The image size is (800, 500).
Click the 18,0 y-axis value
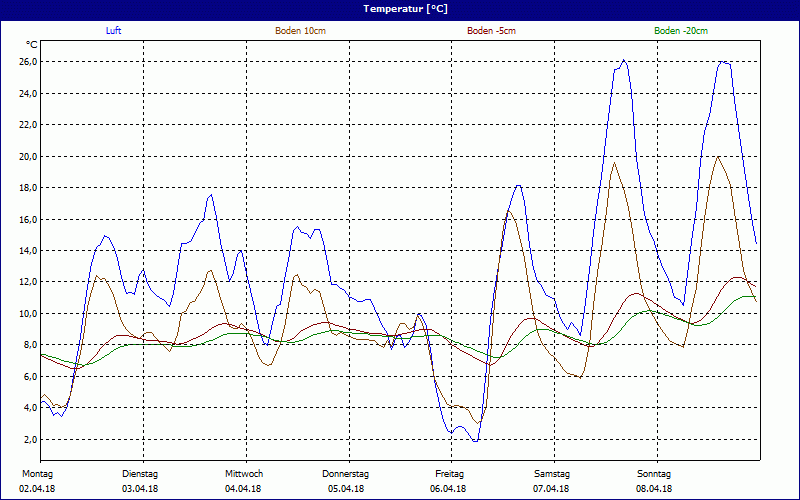[29, 188]
